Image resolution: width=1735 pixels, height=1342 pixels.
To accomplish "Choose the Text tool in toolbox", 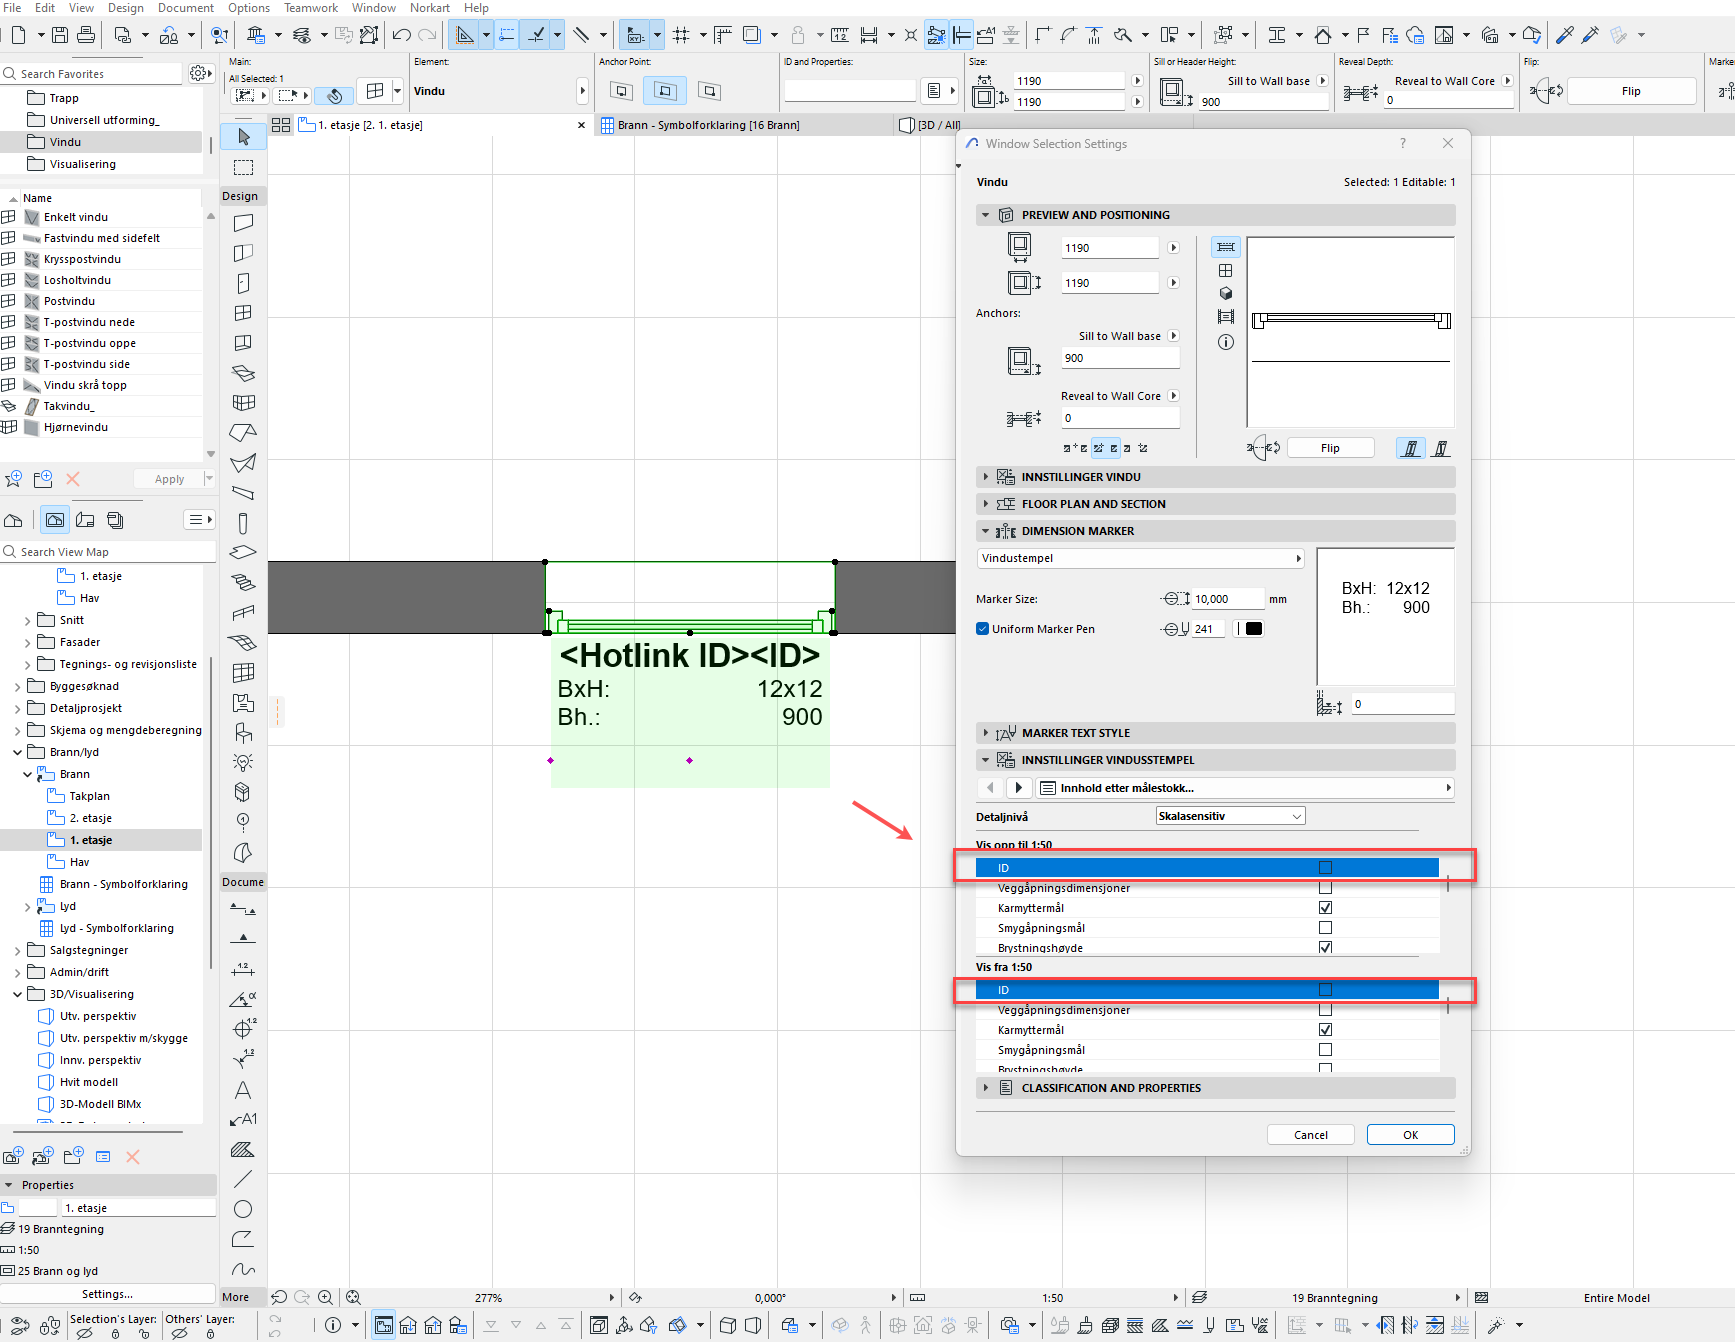I will [x=243, y=1090].
